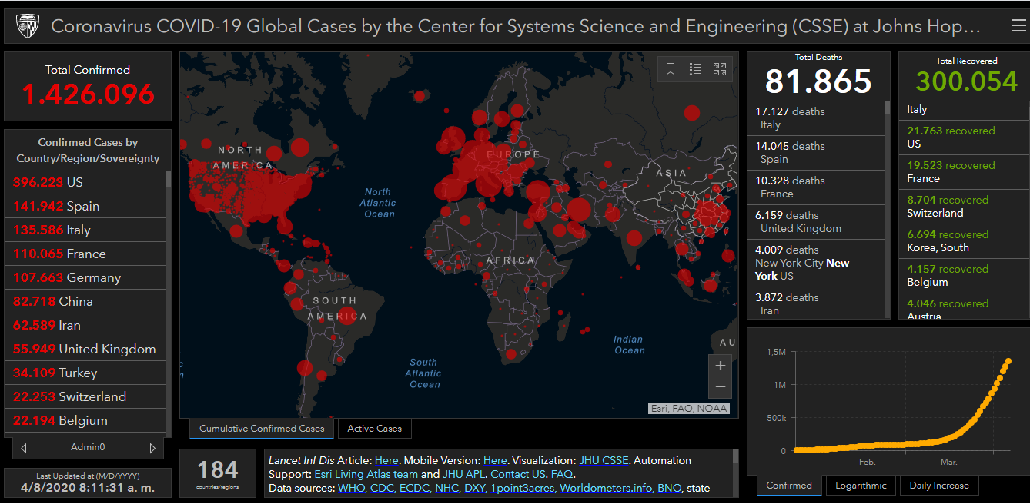Open the Lancet article 'Here' link
The height and width of the screenshot is (503, 1030).
[386, 460]
